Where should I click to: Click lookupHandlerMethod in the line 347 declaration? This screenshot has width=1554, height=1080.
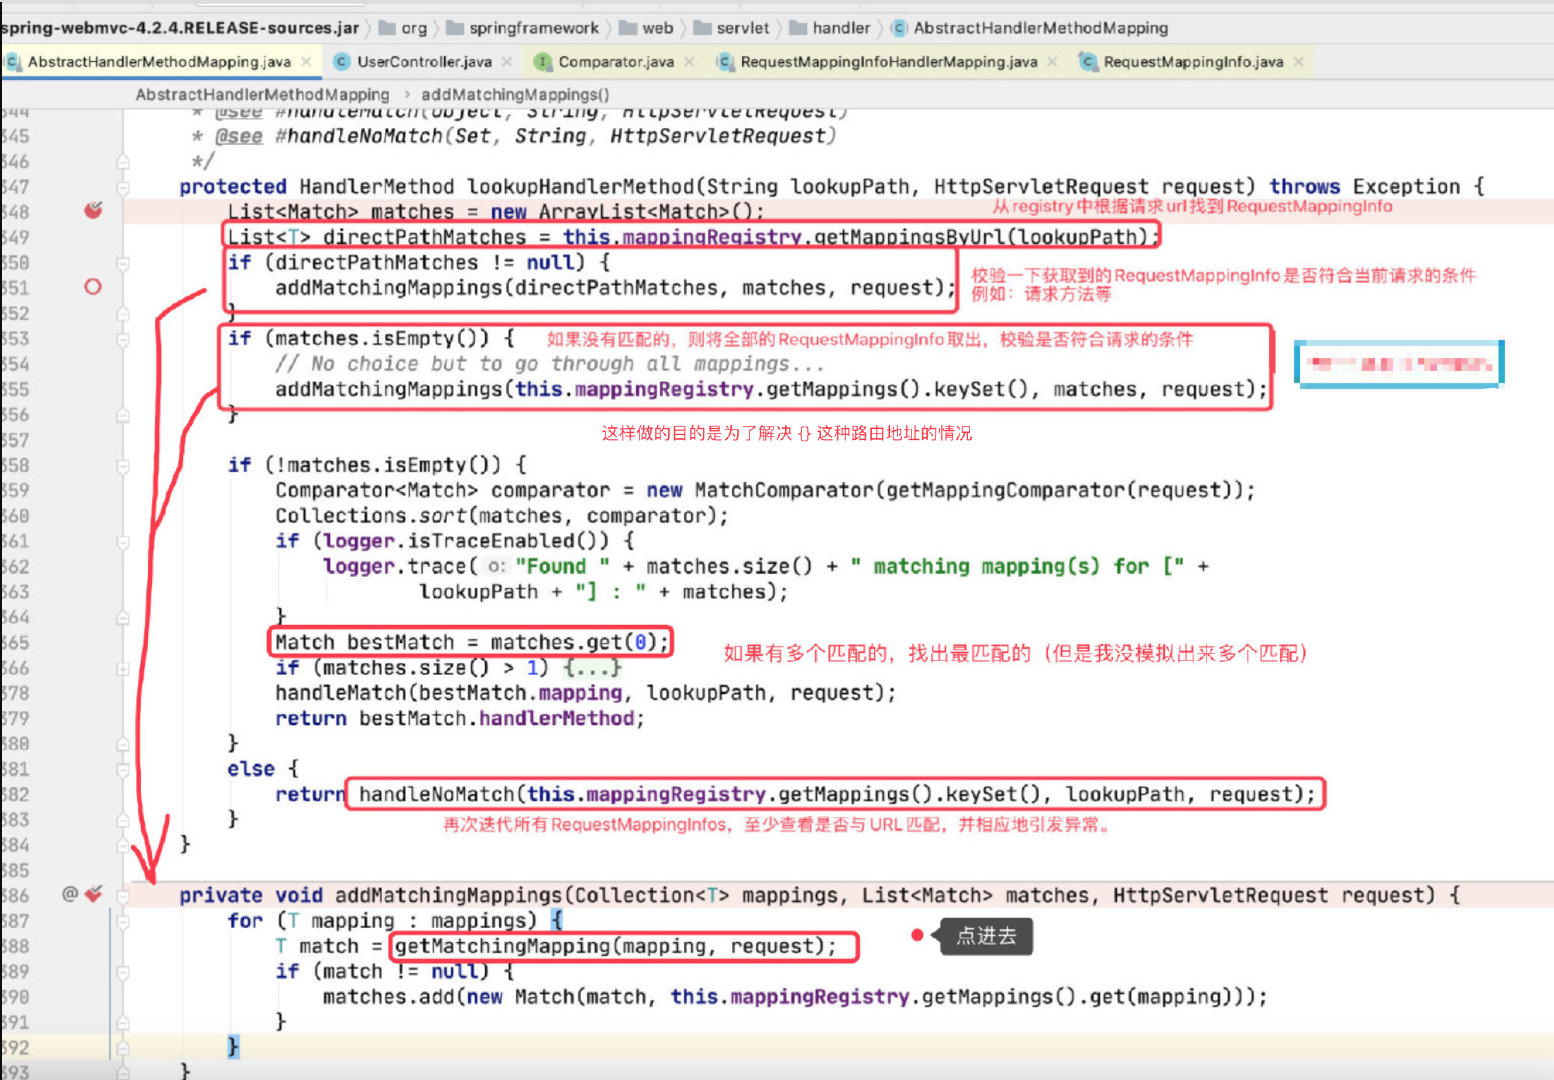[x=580, y=186]
